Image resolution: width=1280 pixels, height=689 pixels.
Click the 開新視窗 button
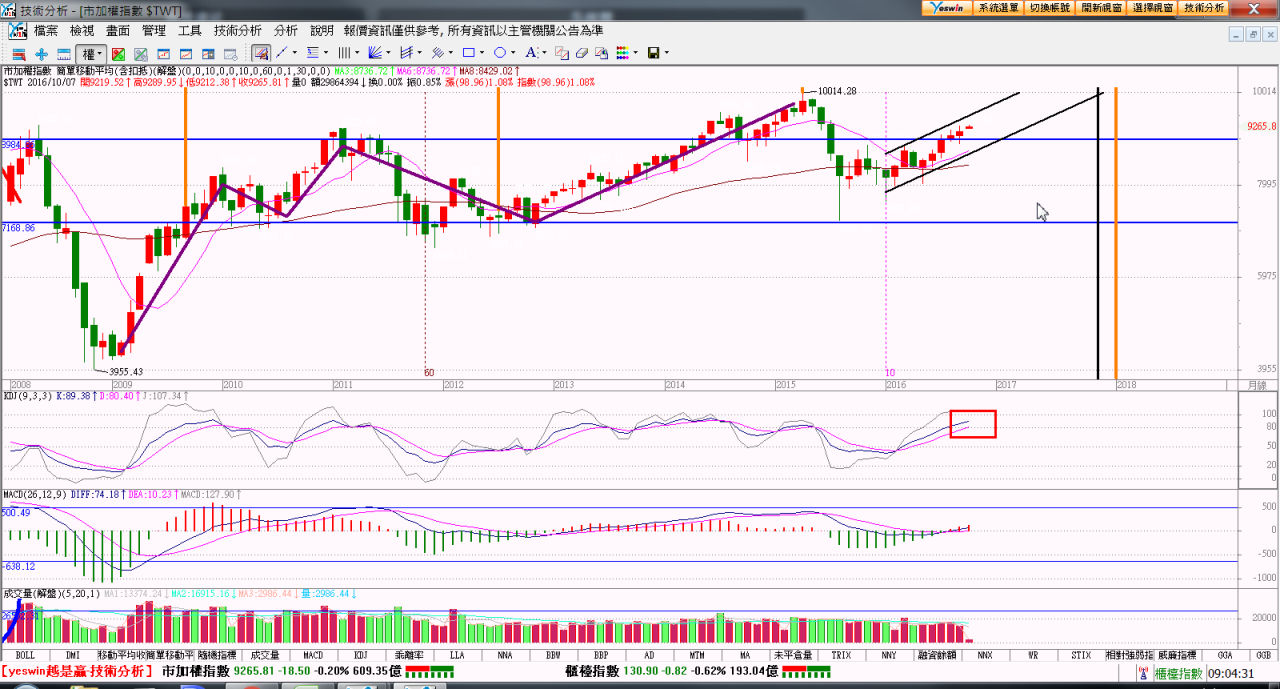1101,7
